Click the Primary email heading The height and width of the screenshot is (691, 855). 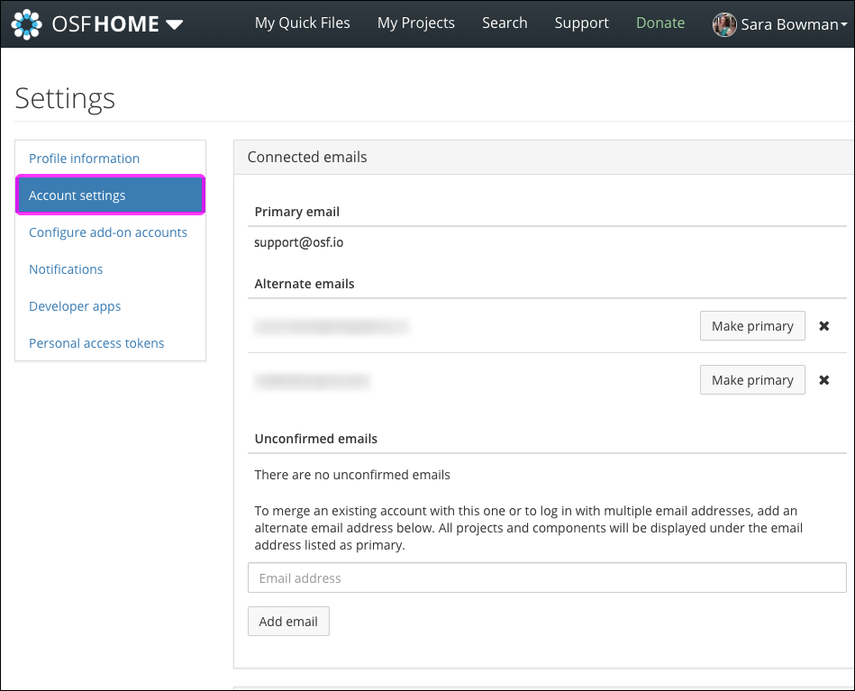click(297, 212)
